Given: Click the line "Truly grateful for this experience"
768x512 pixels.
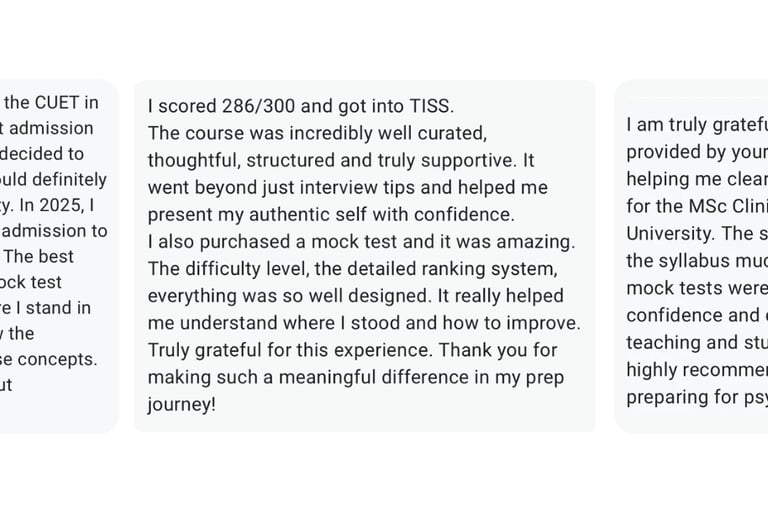Looking at the screenshot, I should pyautogui.click(x=290, y=350).
